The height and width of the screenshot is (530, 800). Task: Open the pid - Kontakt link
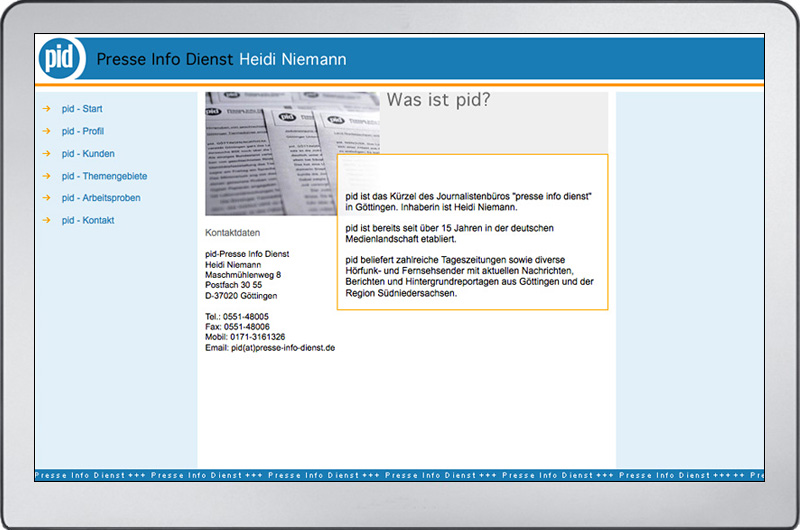88,220
